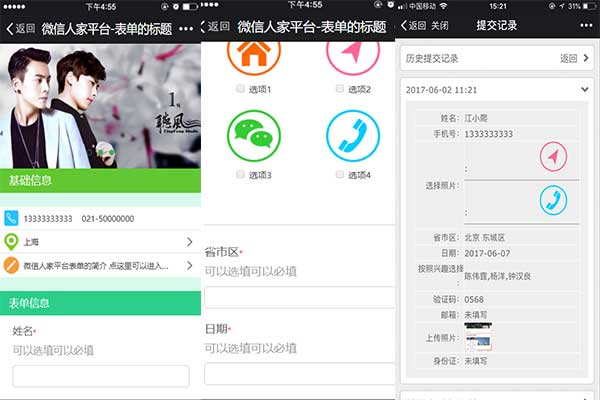Select the 2017-06-07 date value
Screen dimensions: 600x400
tap(487, 253)
